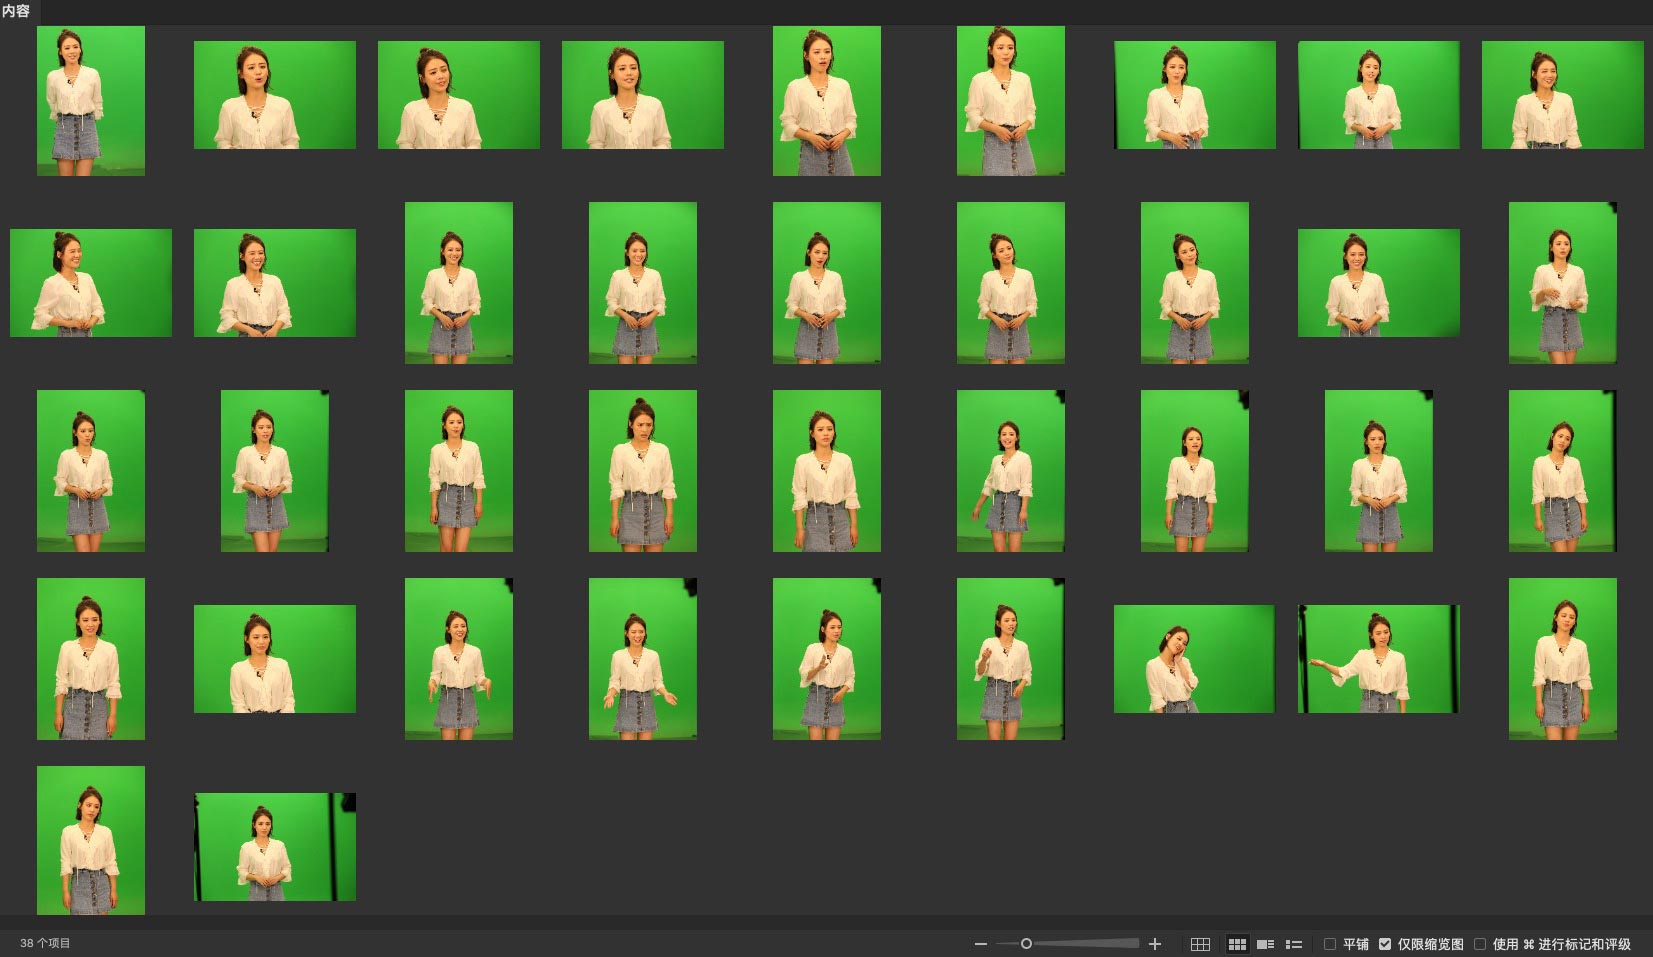1653x957 pixels.
Task: Click the plus button to enlarge thumbnails
Action: tap(1155, 944)
